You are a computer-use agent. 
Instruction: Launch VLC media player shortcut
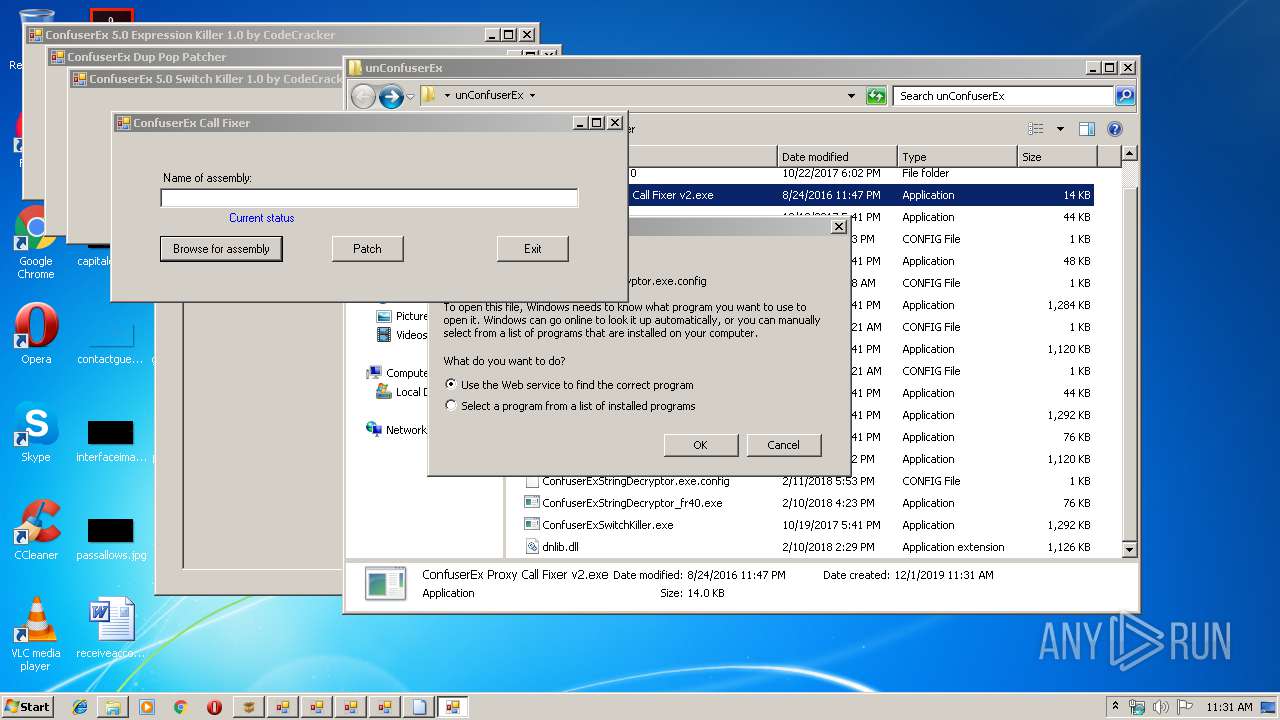tap(36, 635)
